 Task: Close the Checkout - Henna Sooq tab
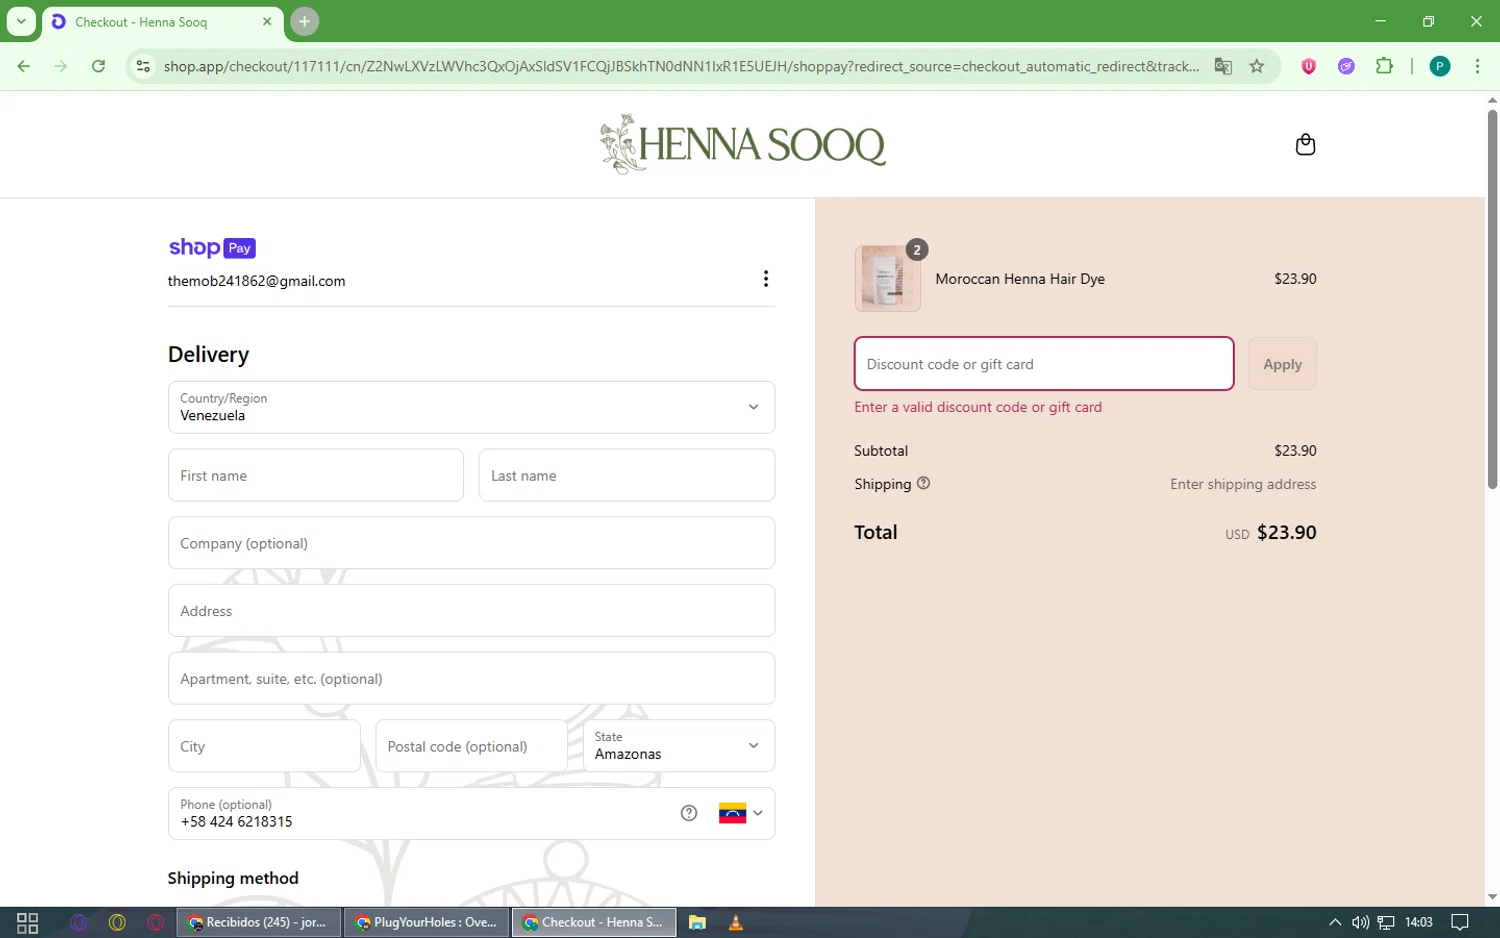[267, 21]
